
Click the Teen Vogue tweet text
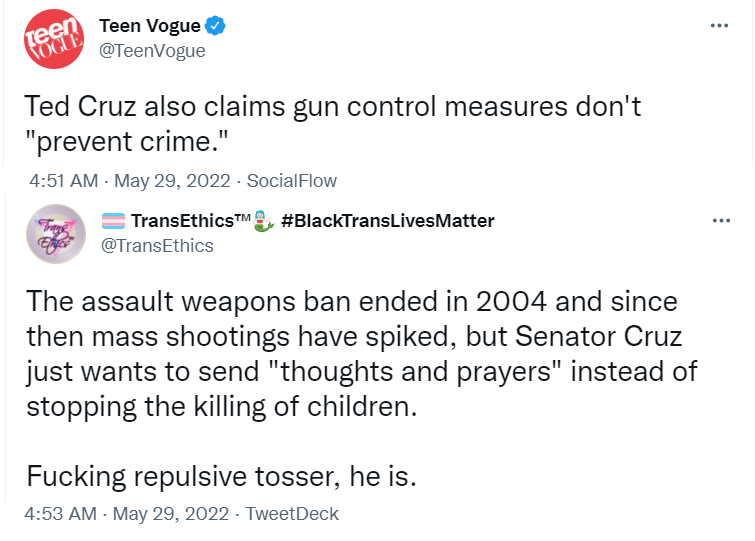(333, 124)
